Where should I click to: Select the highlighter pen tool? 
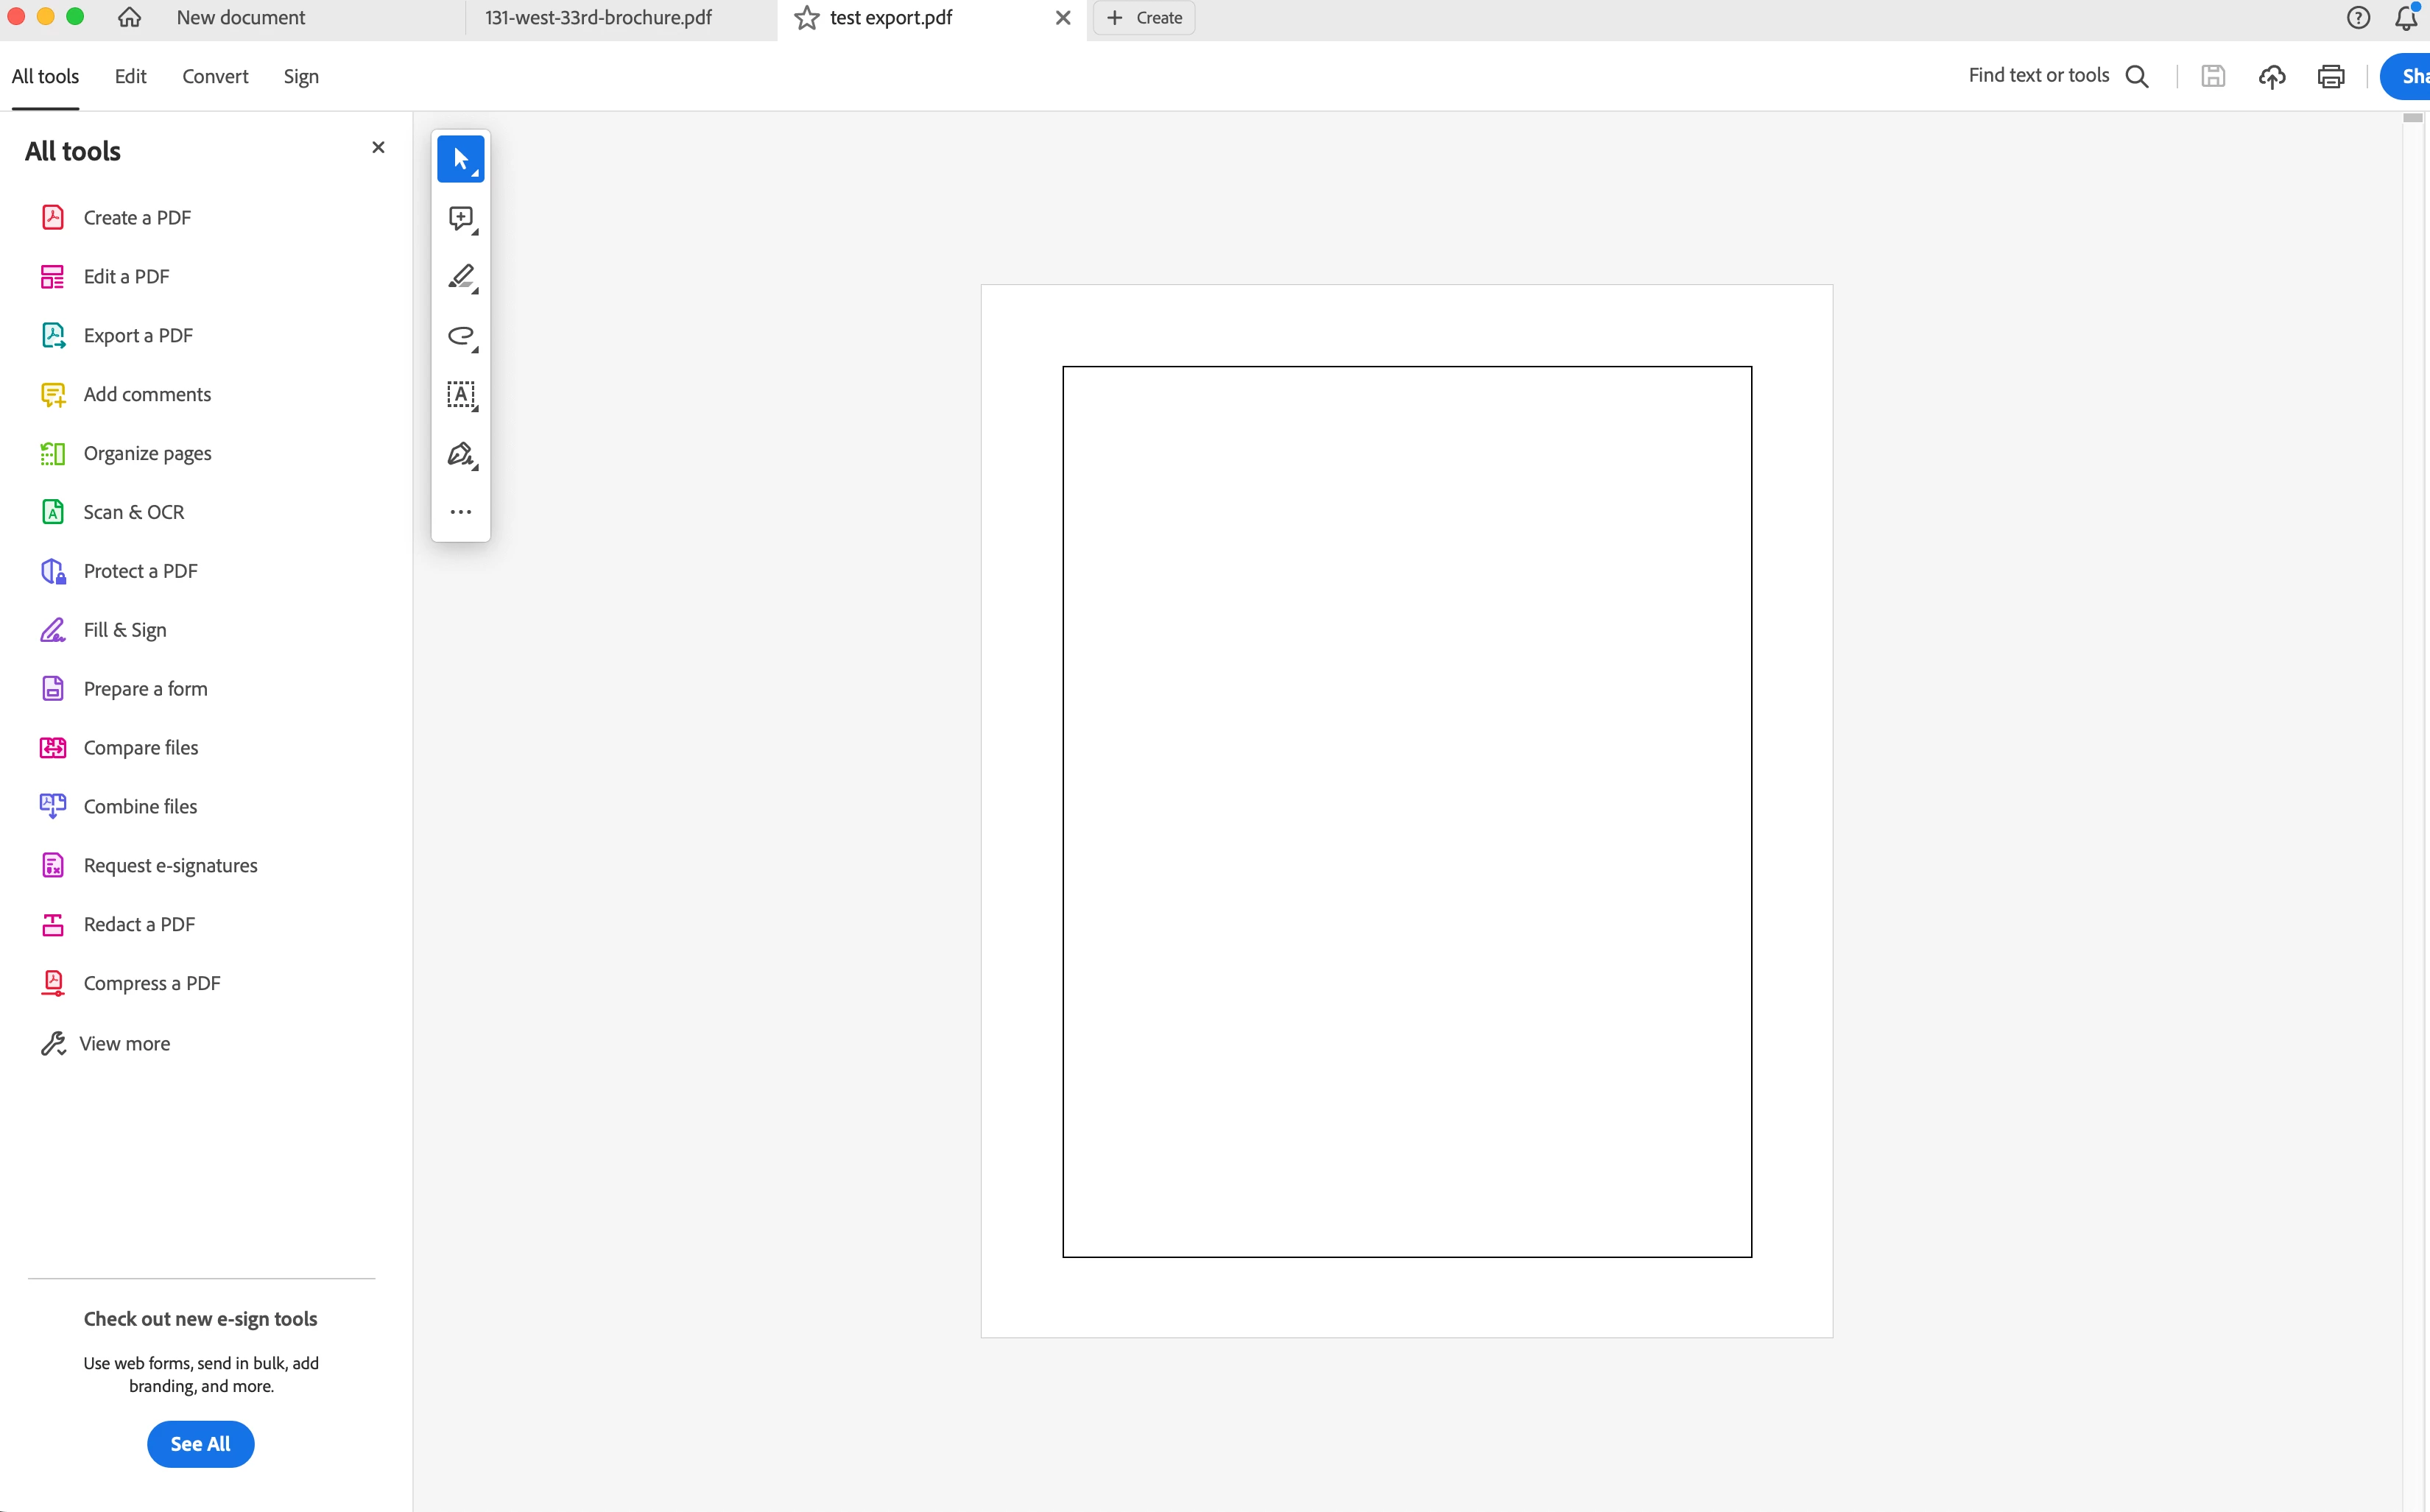coord(460,277)
